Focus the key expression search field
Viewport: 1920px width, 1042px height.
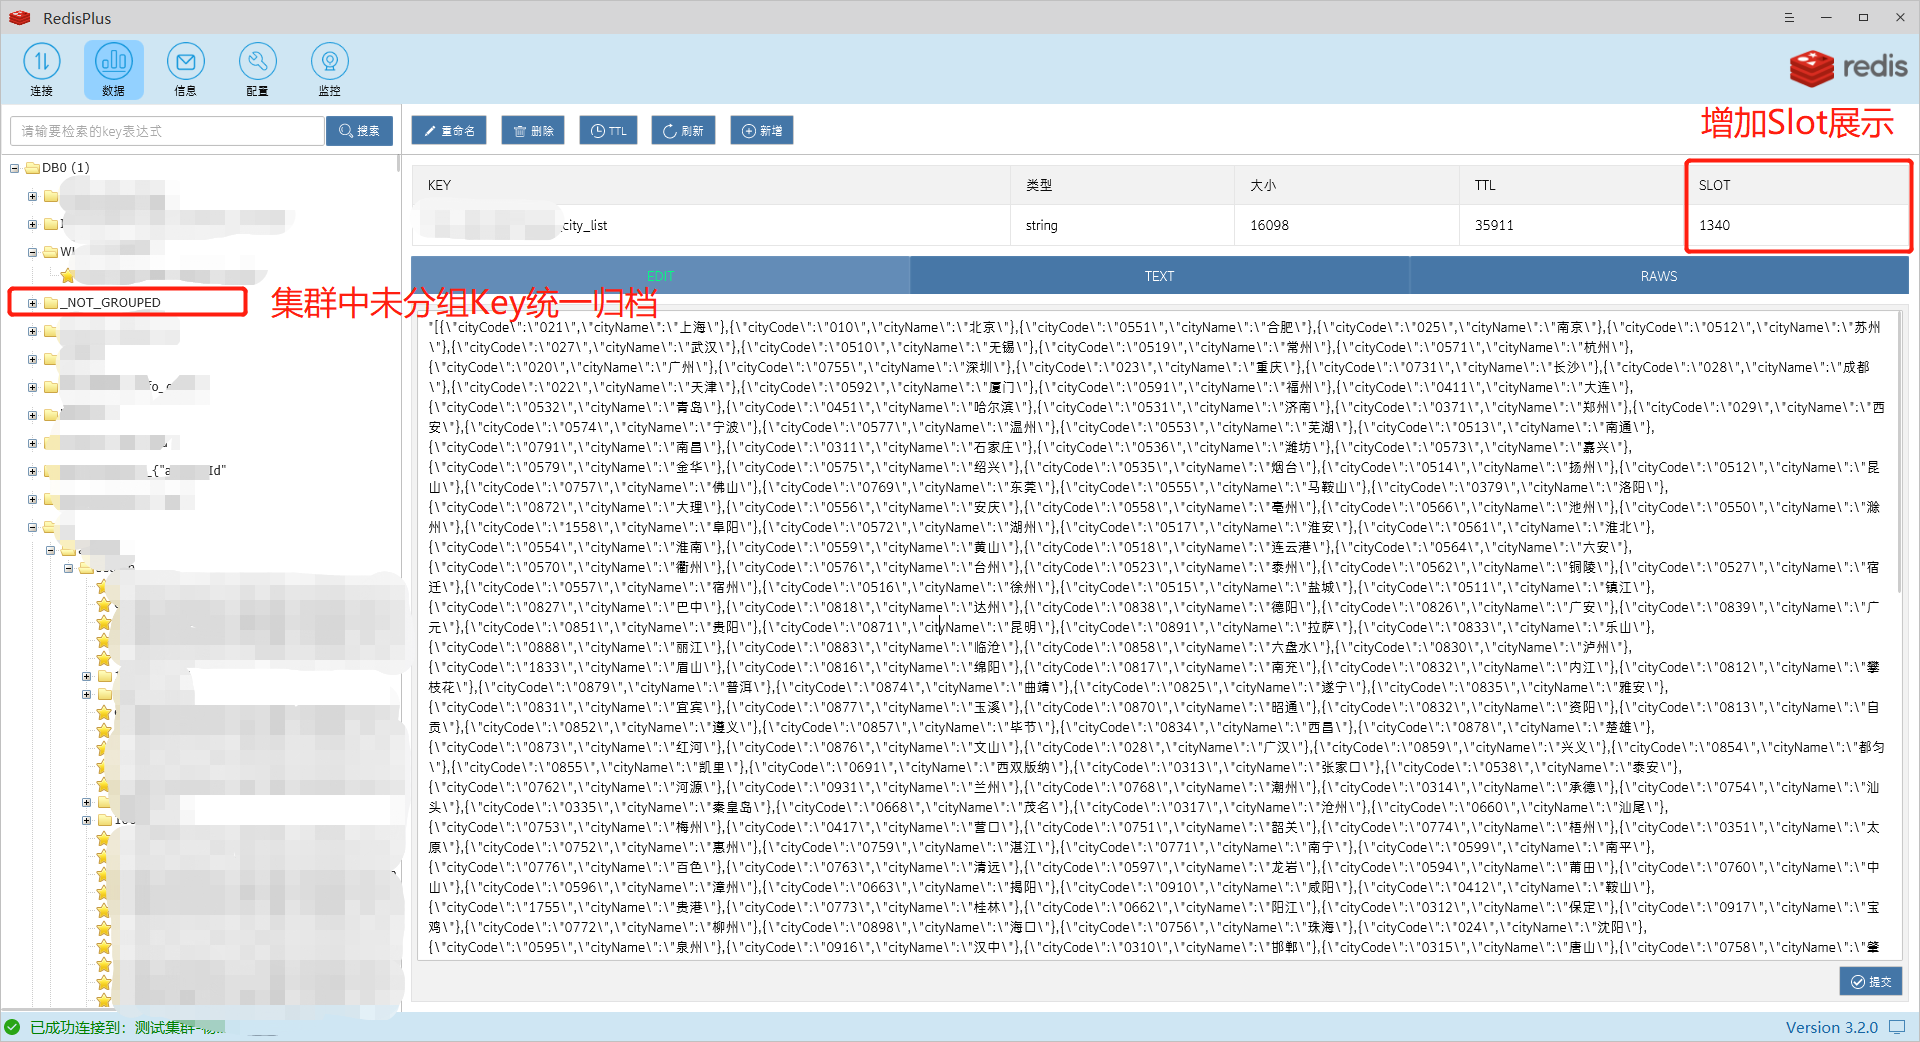(x=167, y=131)
